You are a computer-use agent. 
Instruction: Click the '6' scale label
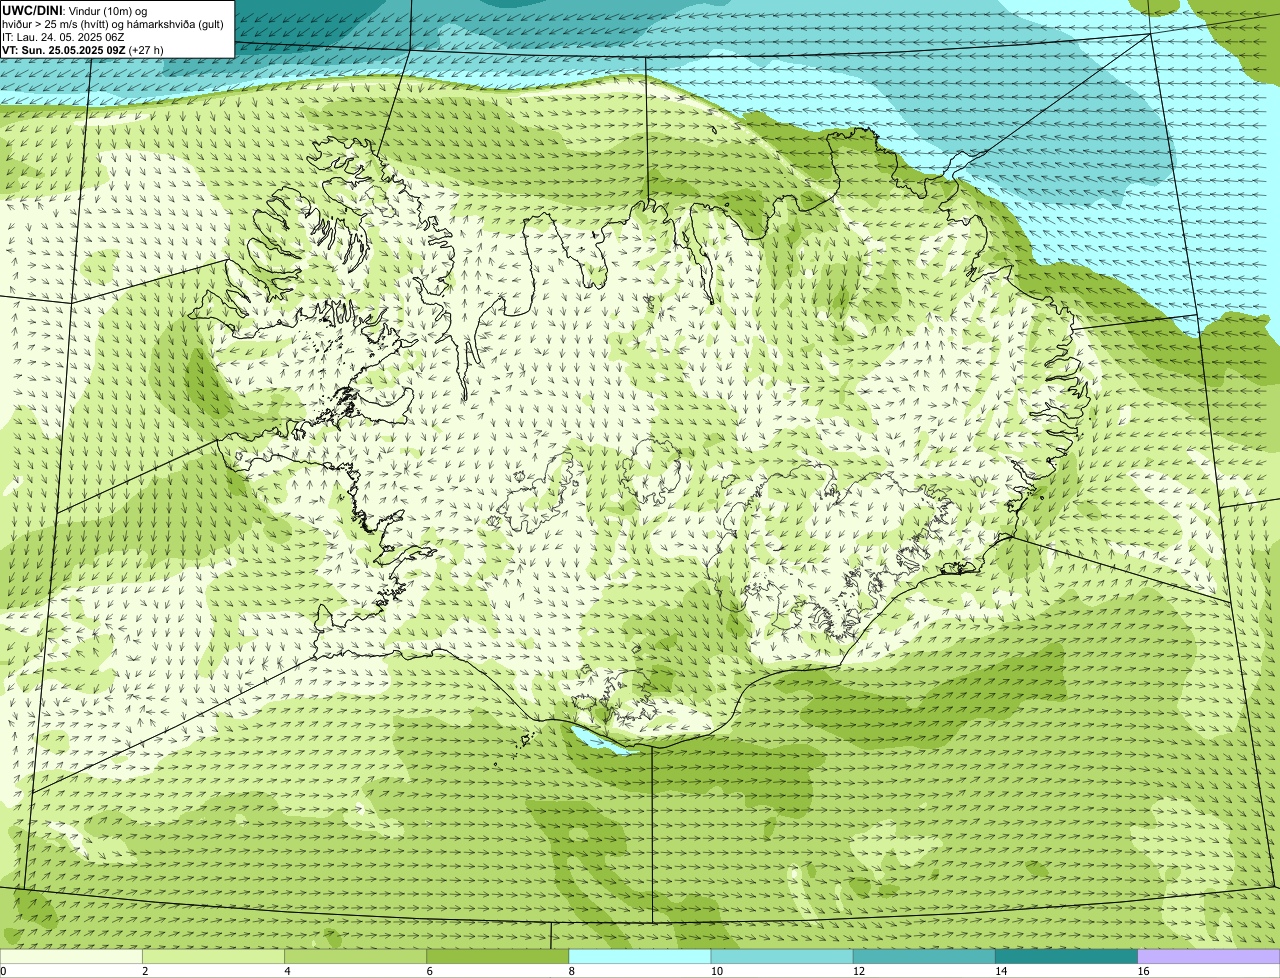[429, 971]
